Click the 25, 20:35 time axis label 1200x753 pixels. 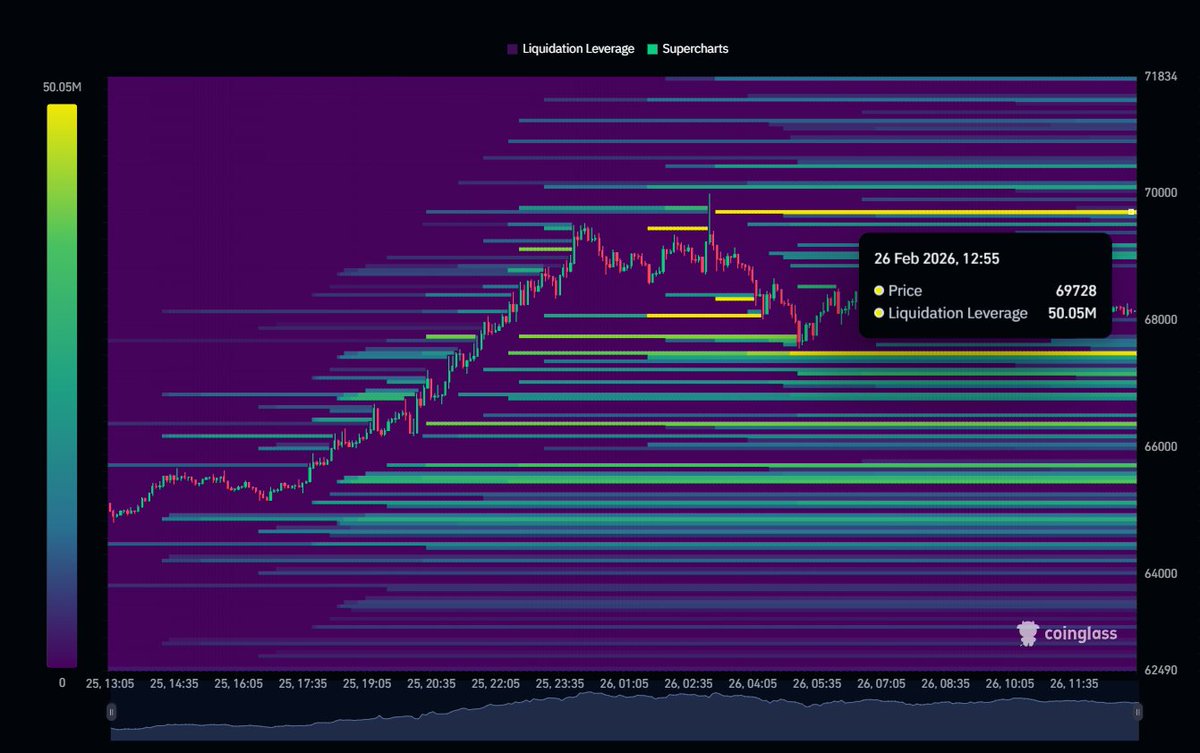pos(431,684)
